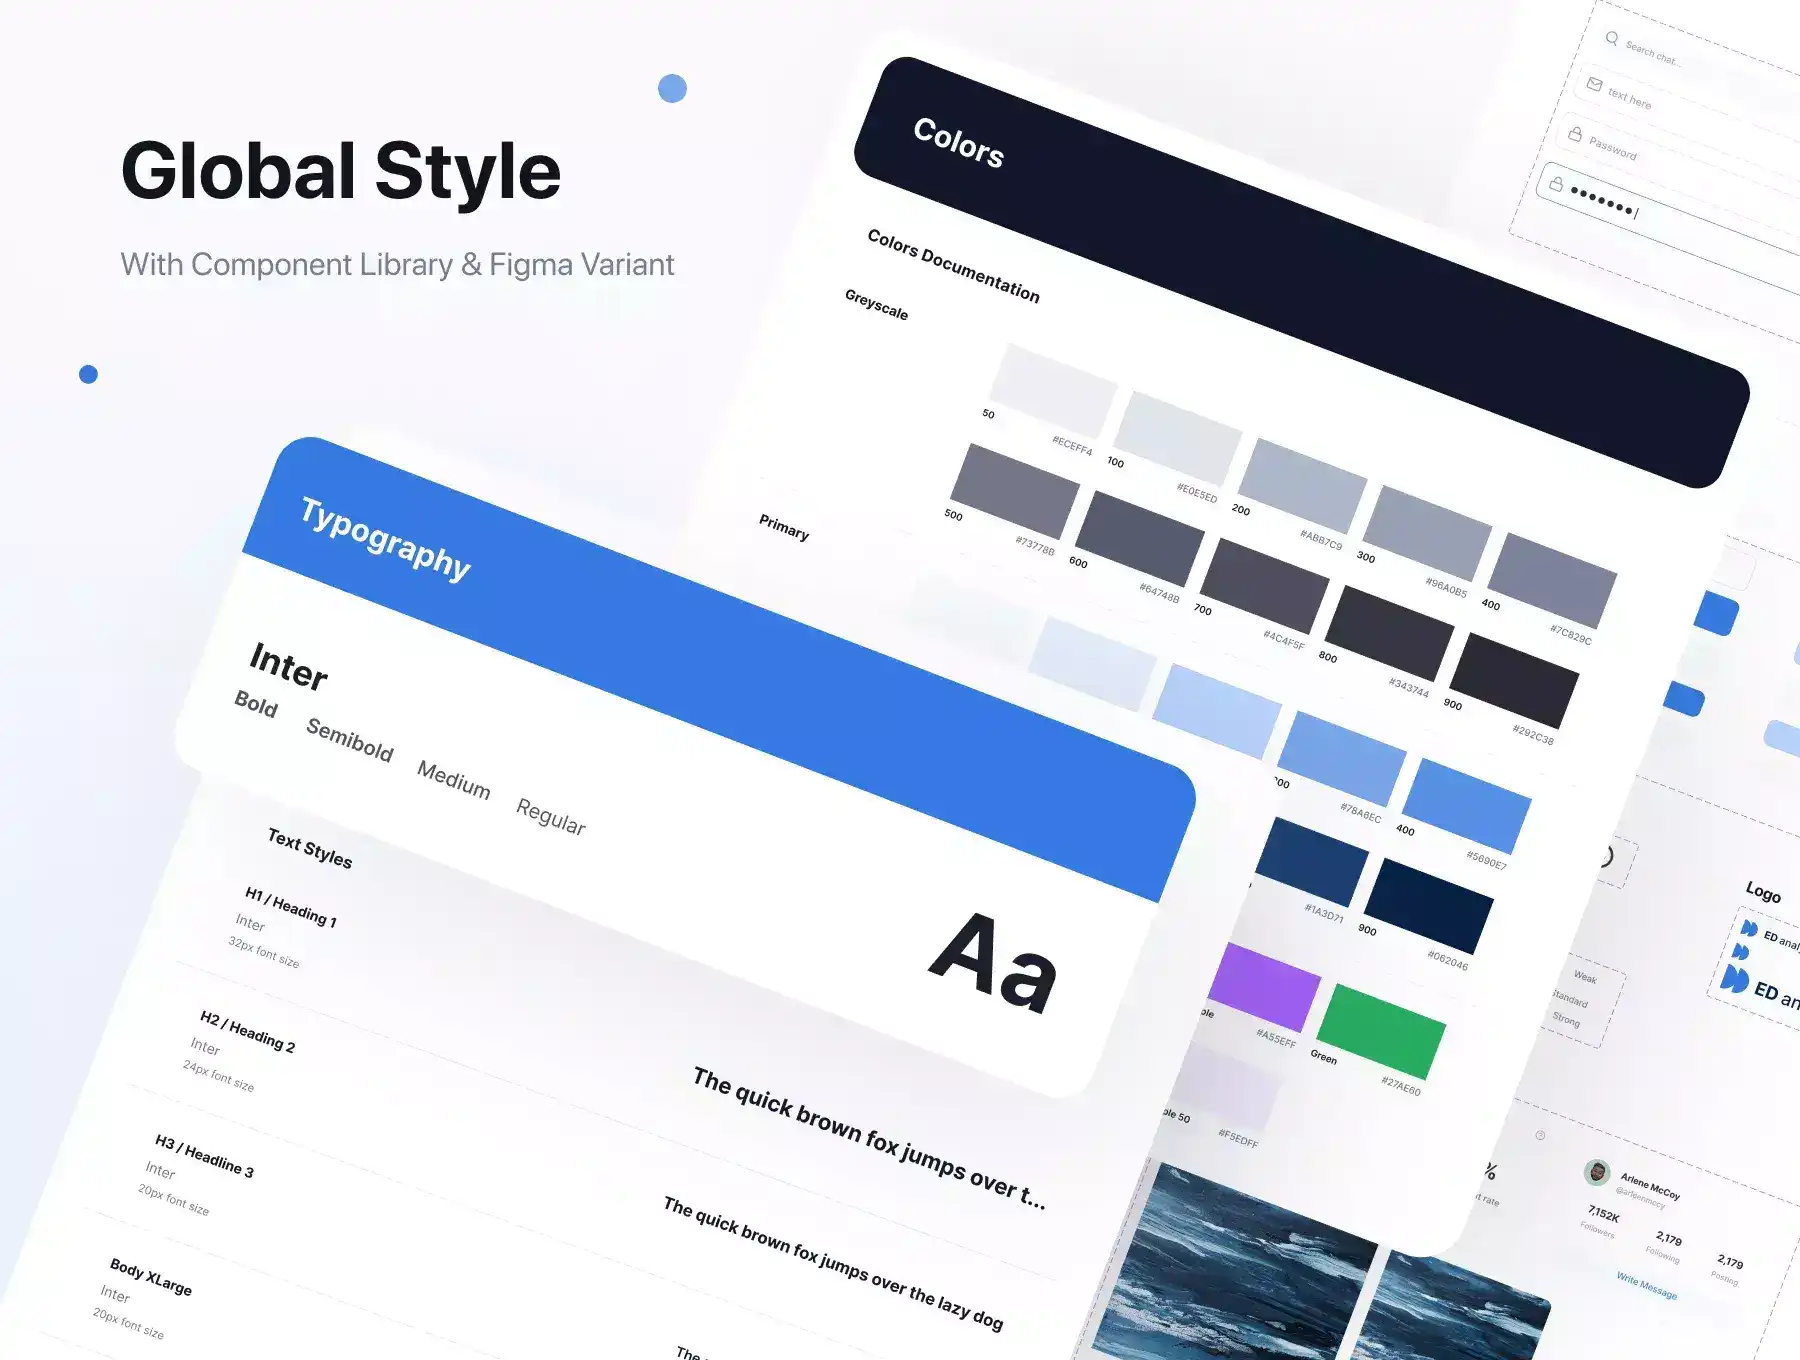This screenshot has width=1800, height=1360.
Task: Click the padlock icon in active password field
Action: click(x=1556, y=184)
